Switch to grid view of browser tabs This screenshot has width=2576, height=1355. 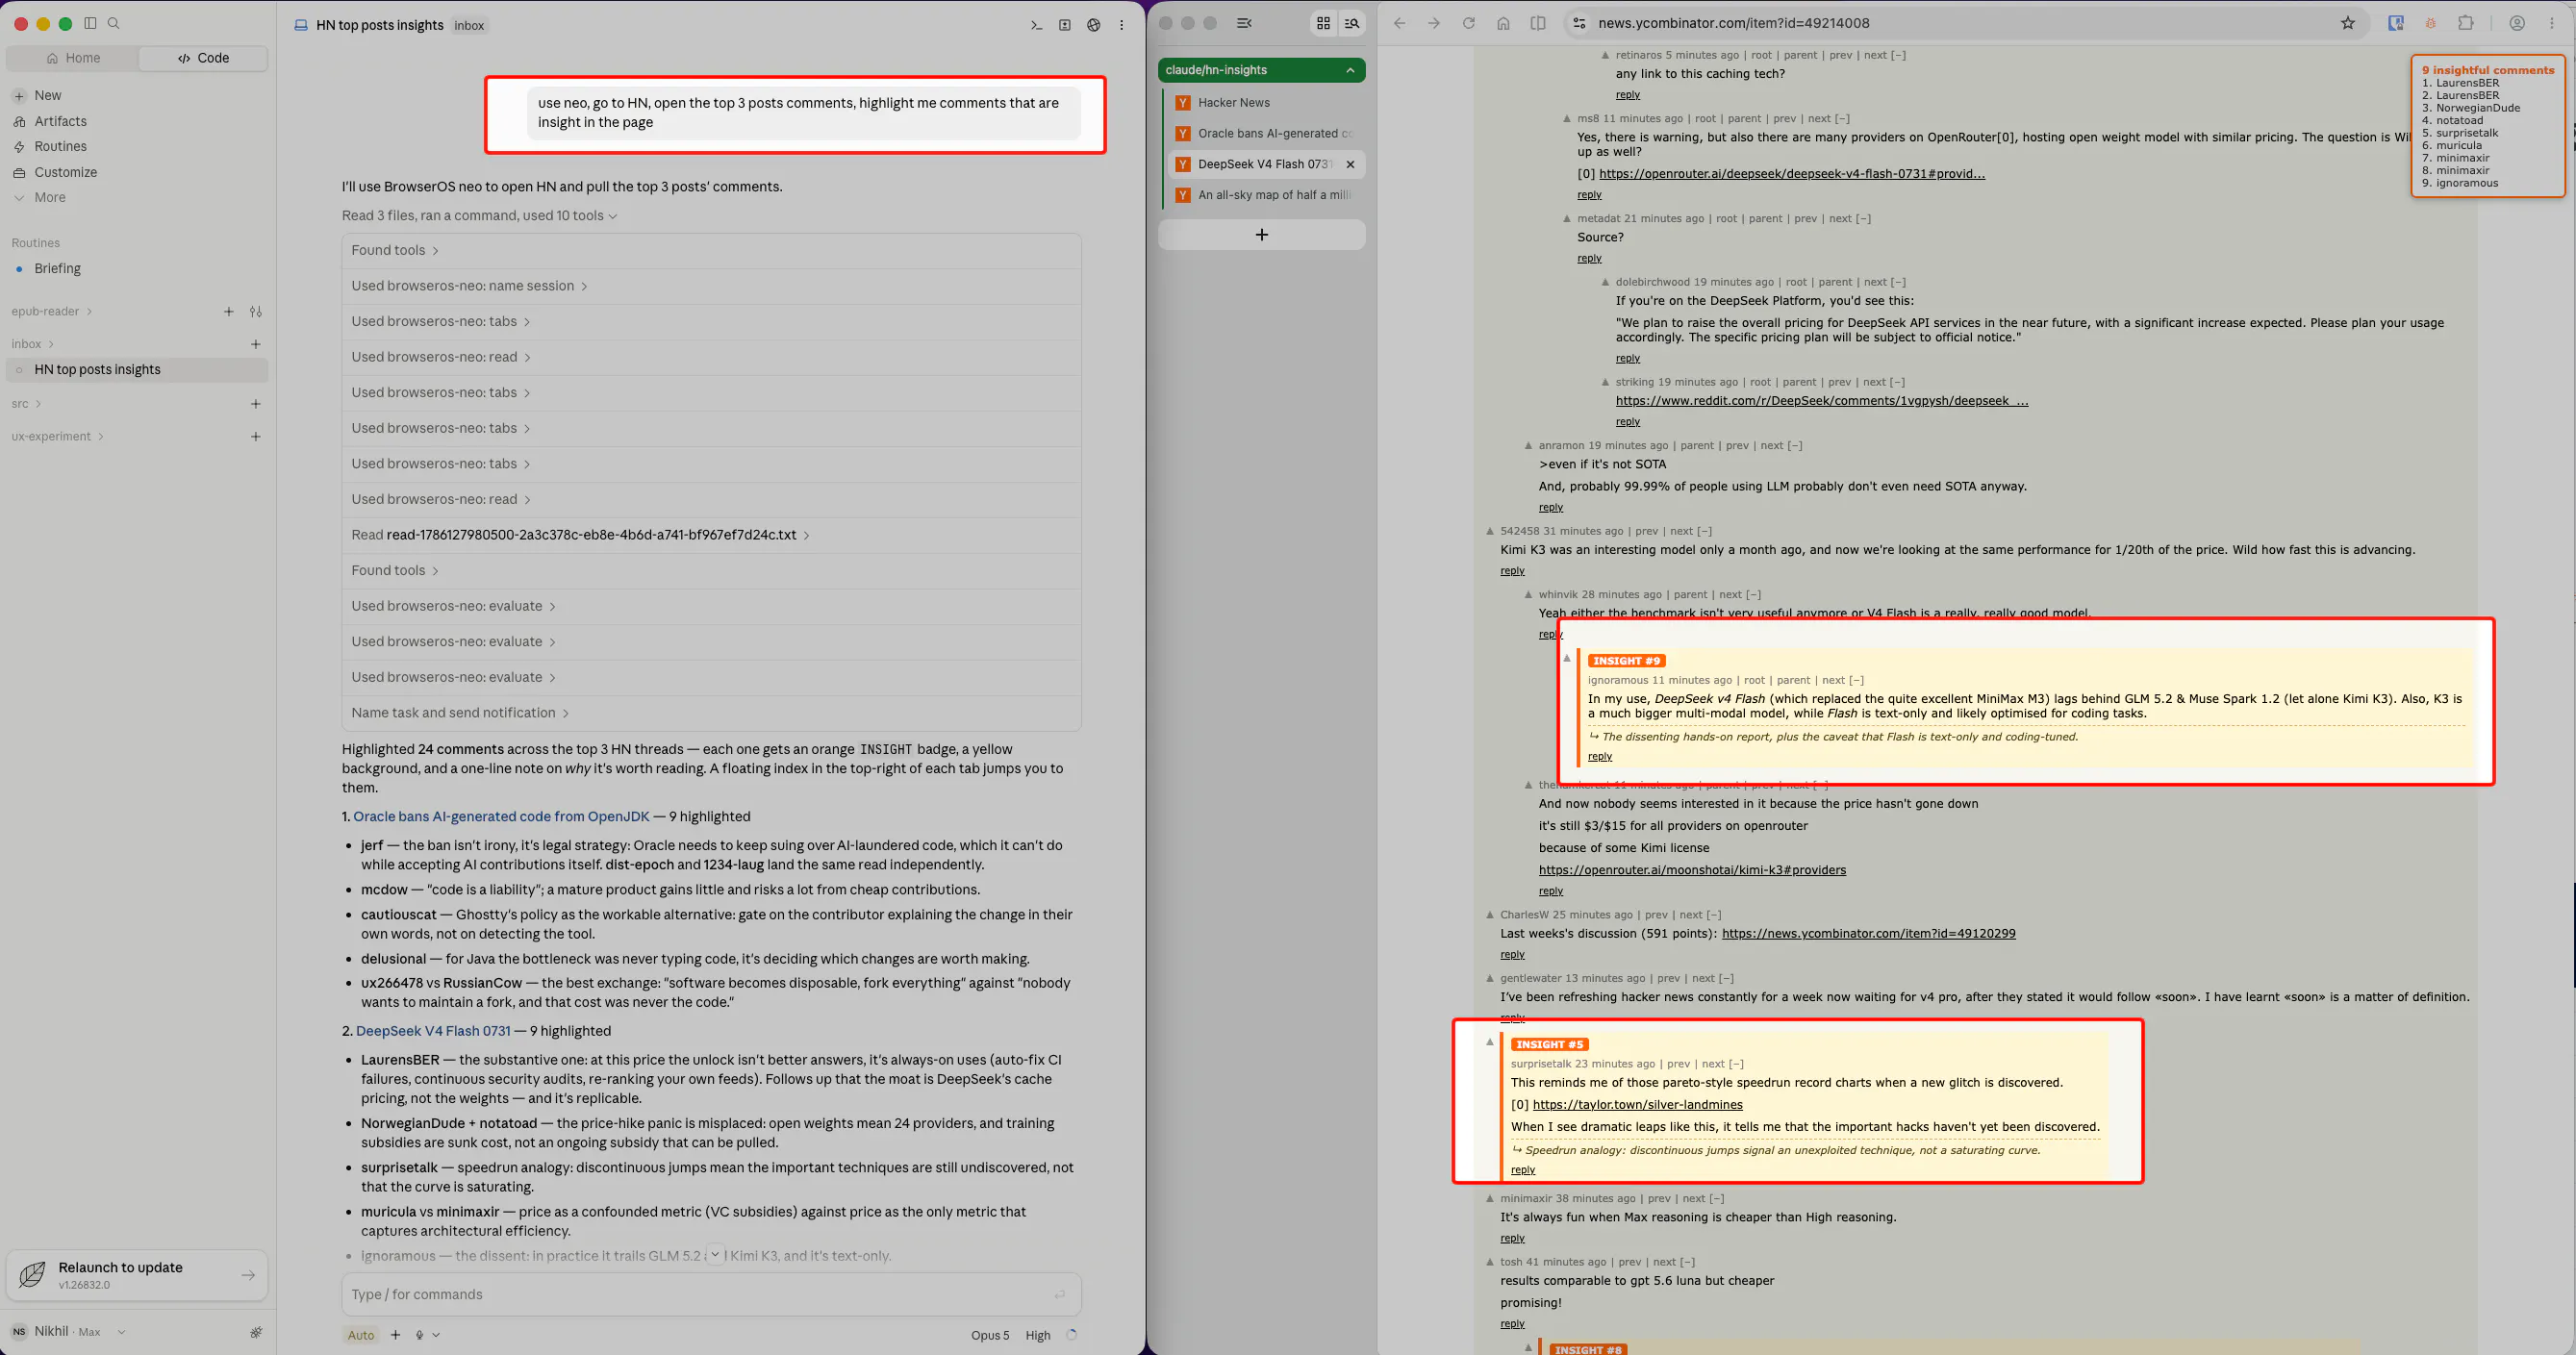pos(1323,23)
